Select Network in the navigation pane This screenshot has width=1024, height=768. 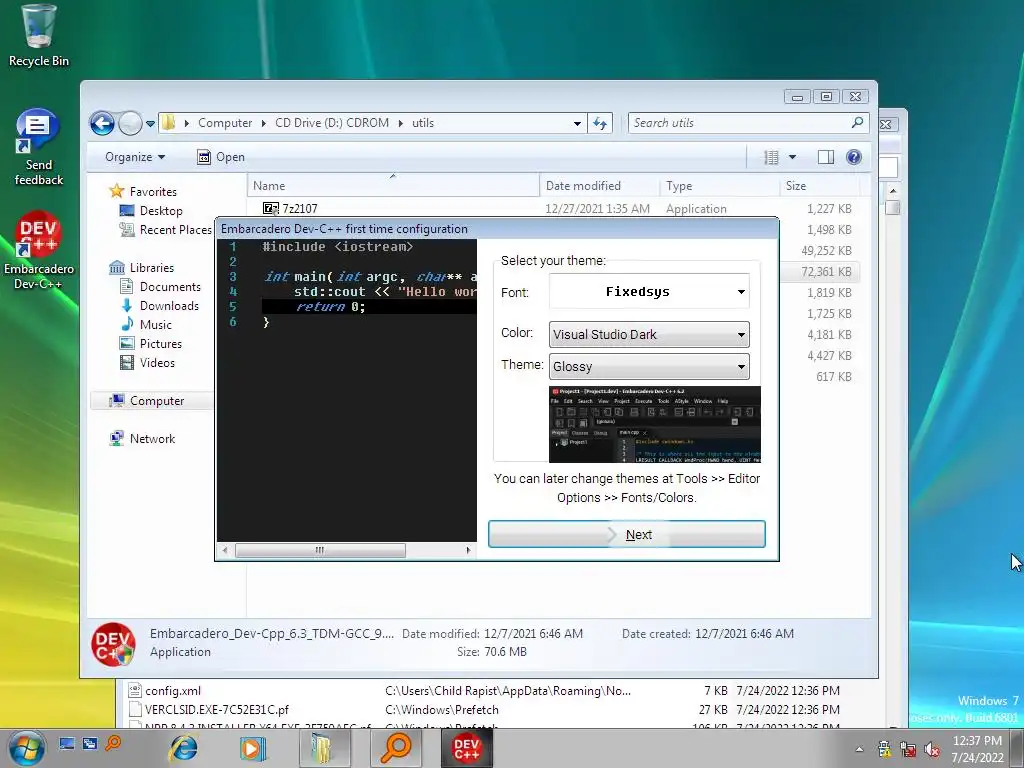point(152,438)
